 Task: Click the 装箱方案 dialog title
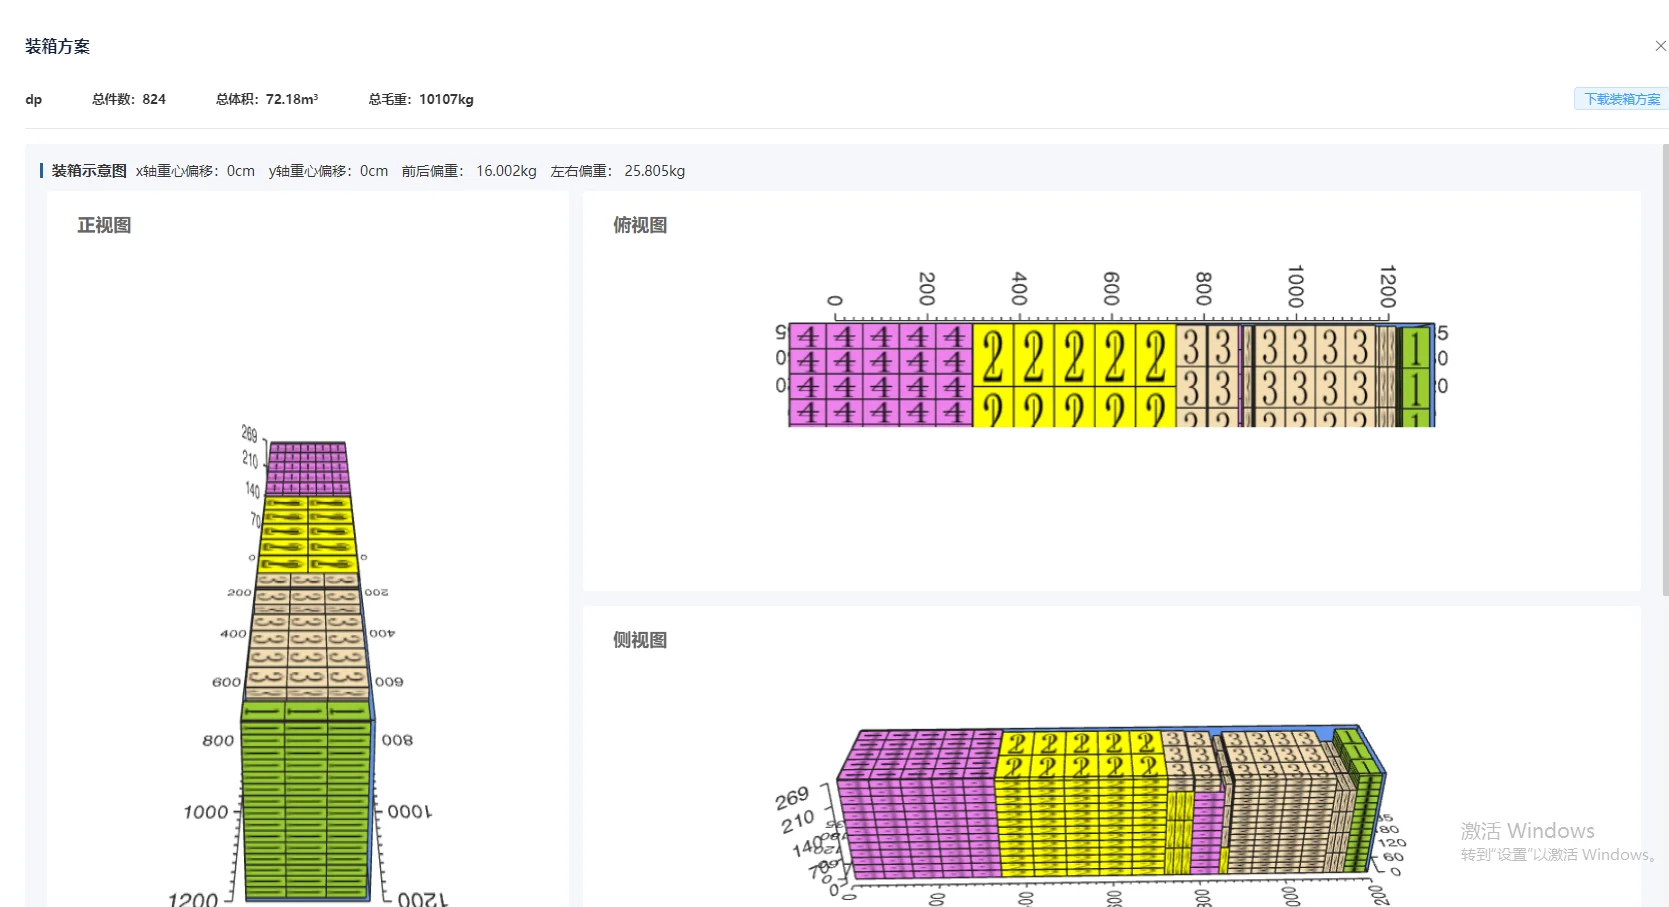(57, 46)
